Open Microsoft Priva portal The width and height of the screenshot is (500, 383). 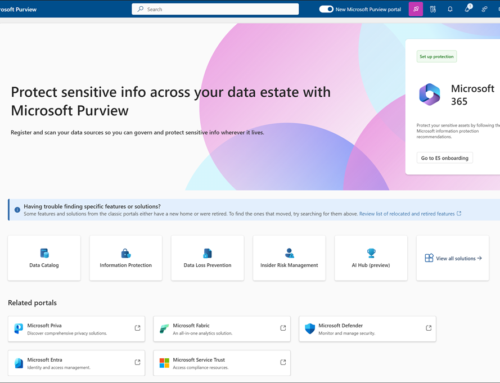coord(76,329)
